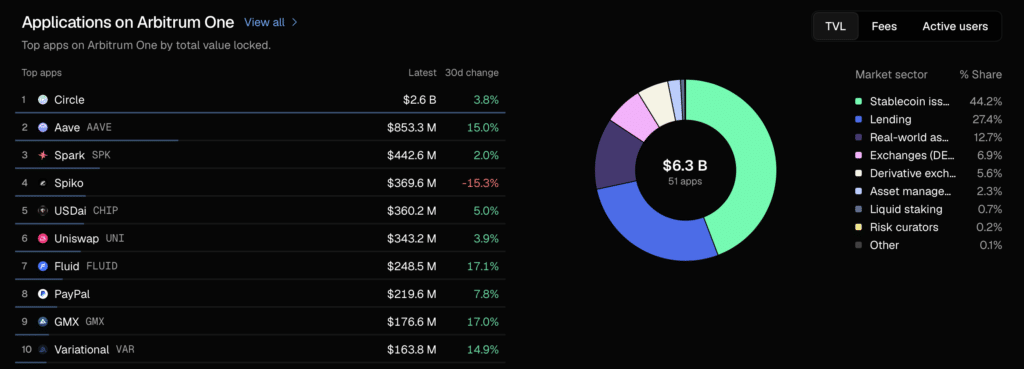Click the Real-world assets purple legend swatch
Screen dimensions: 1024x369
tap(858, 138)
